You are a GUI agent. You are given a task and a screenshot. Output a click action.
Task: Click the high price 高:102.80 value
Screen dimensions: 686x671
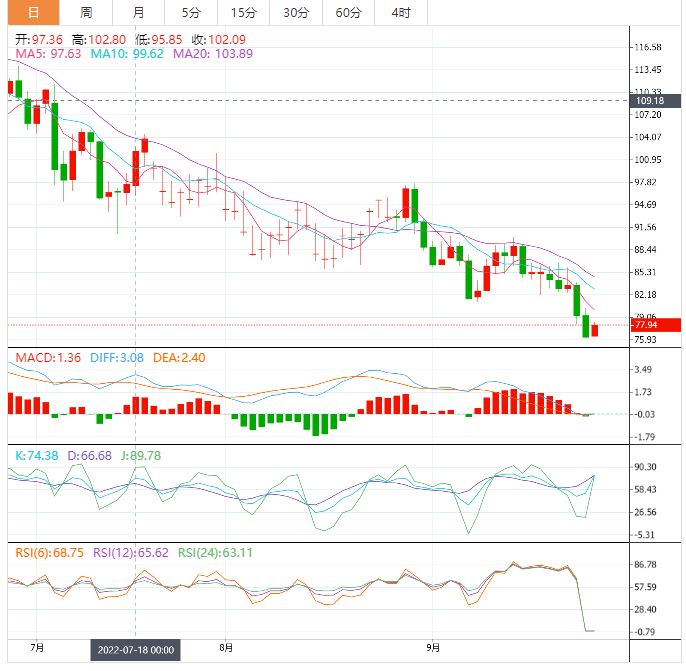pos(99,40)
